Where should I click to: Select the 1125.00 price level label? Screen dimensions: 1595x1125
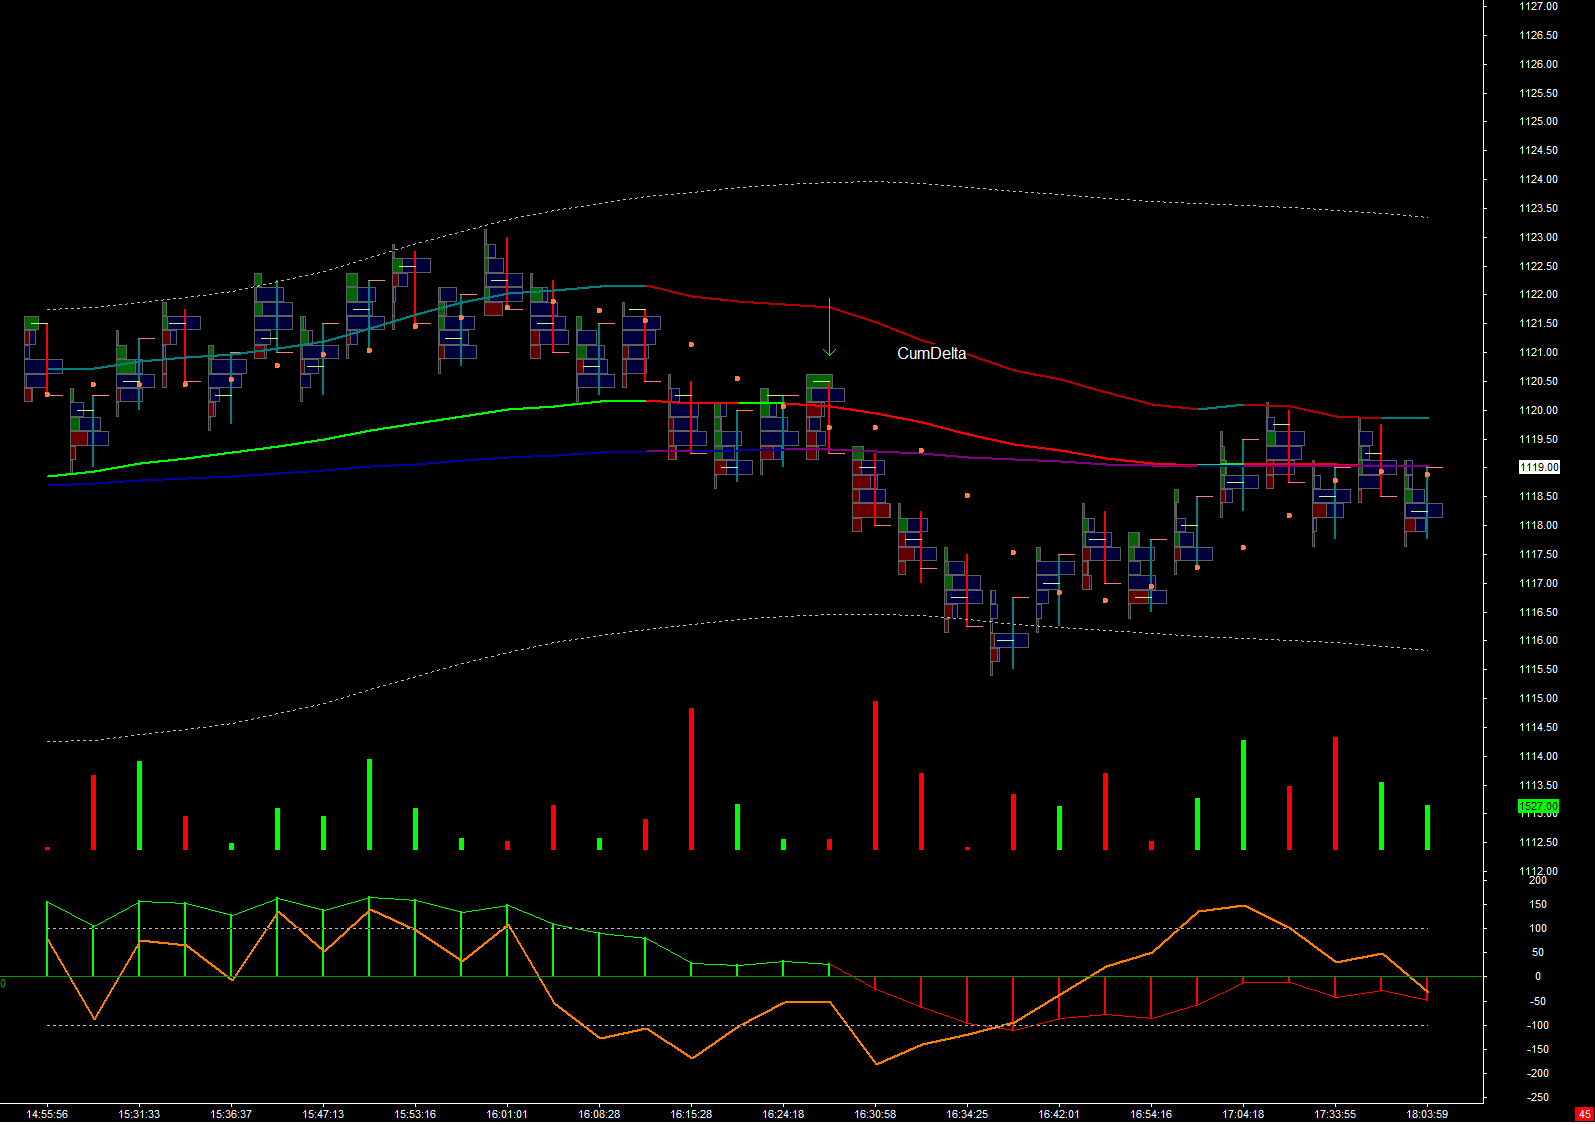coord(1538,121)
